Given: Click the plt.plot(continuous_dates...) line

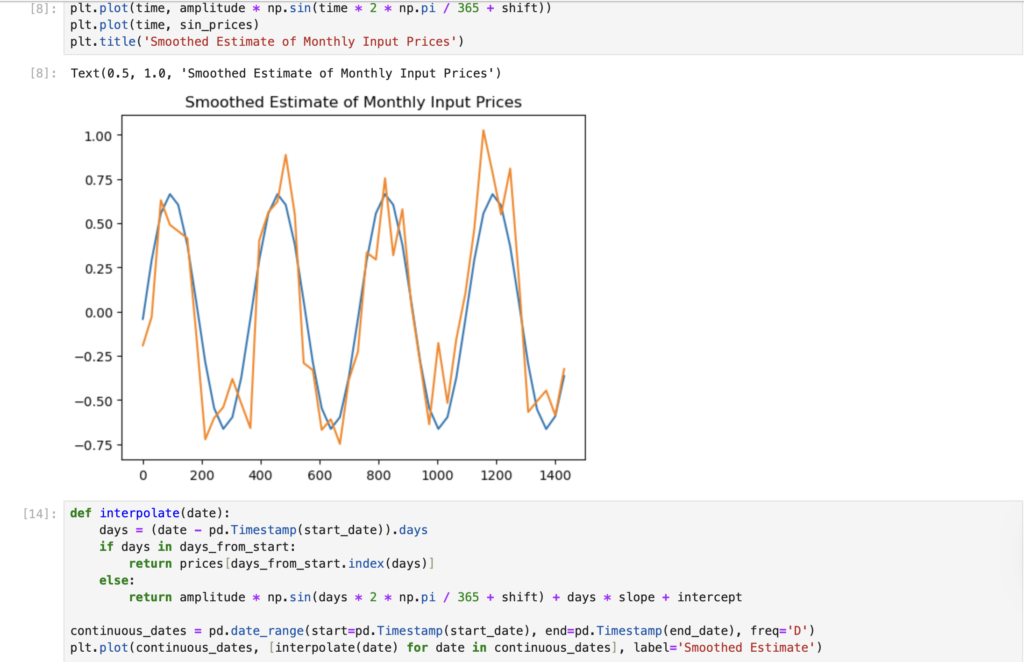Looking at the screenshot, I should [445, 648].
